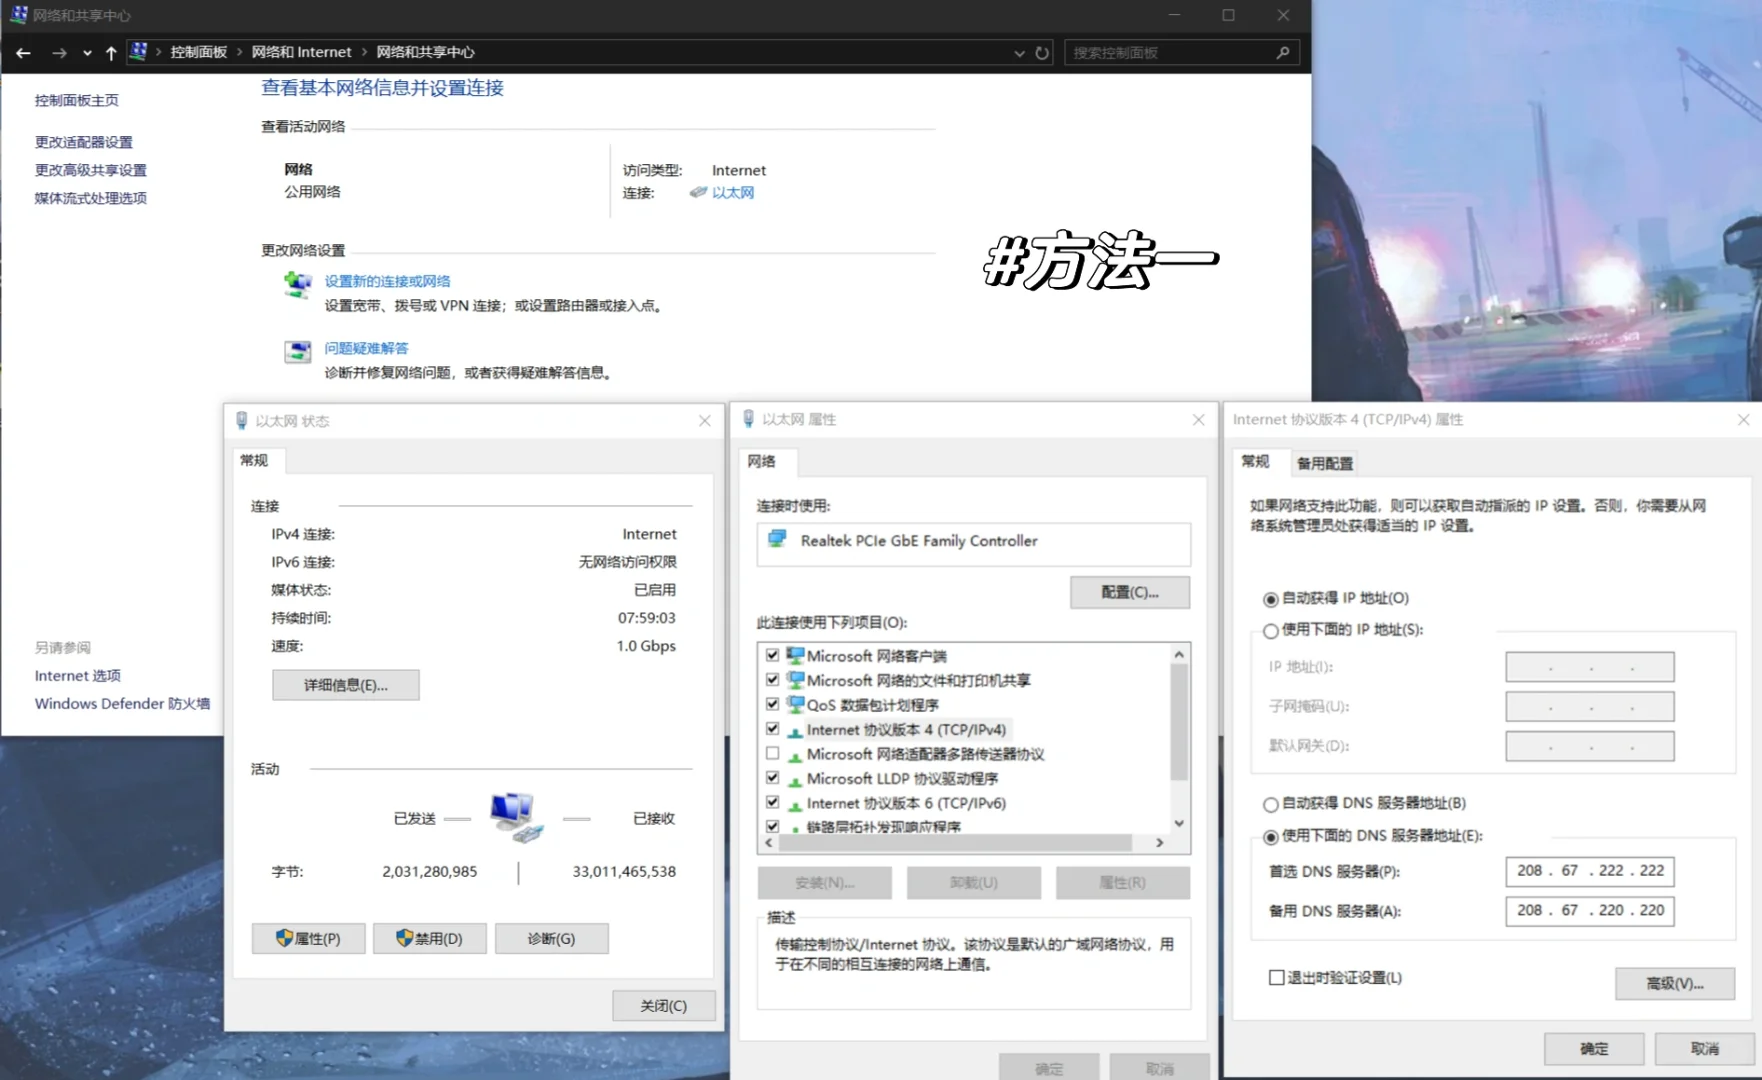The height and width of the screenshot is (1080, 1762).
Task: Click the 详细信息(E) button
Action: click(x=345, y=684)
